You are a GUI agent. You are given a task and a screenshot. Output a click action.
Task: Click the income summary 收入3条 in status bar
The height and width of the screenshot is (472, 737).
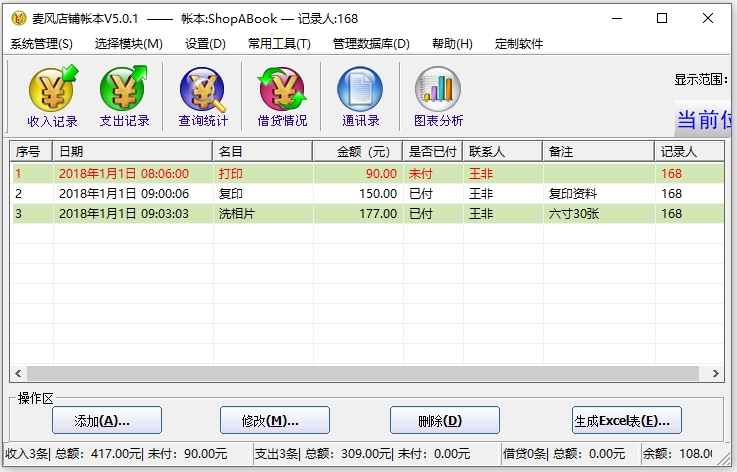coord(27,454)
